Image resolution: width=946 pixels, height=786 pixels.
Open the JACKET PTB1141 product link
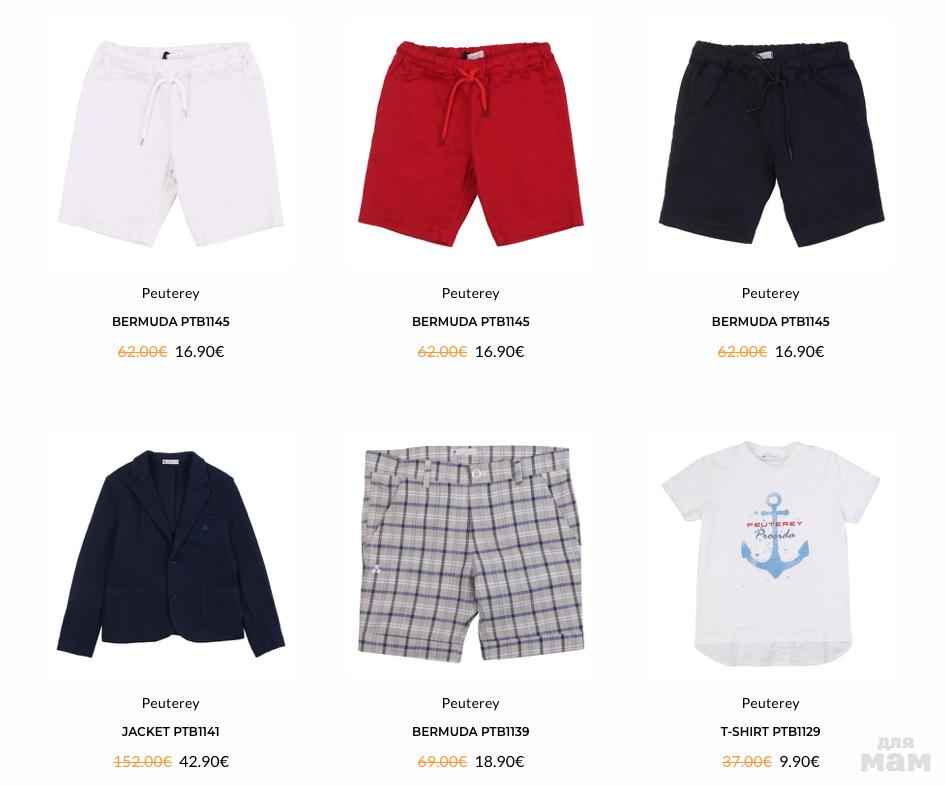[171, 732]
